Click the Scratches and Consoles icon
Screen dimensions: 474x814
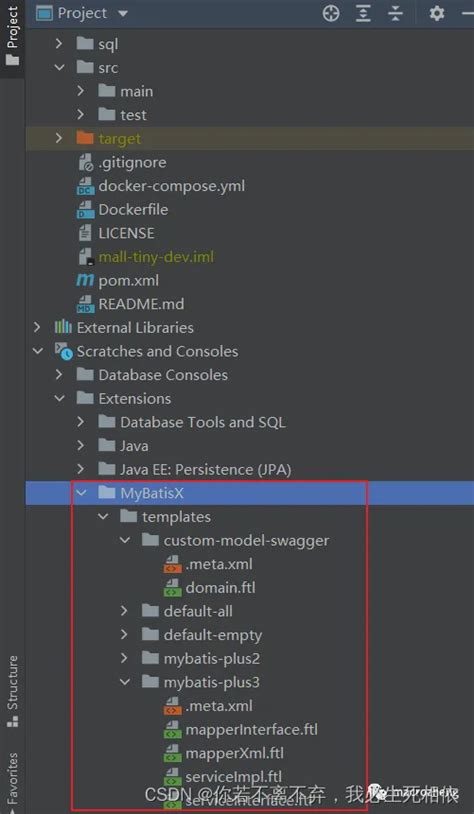point(64,351)
